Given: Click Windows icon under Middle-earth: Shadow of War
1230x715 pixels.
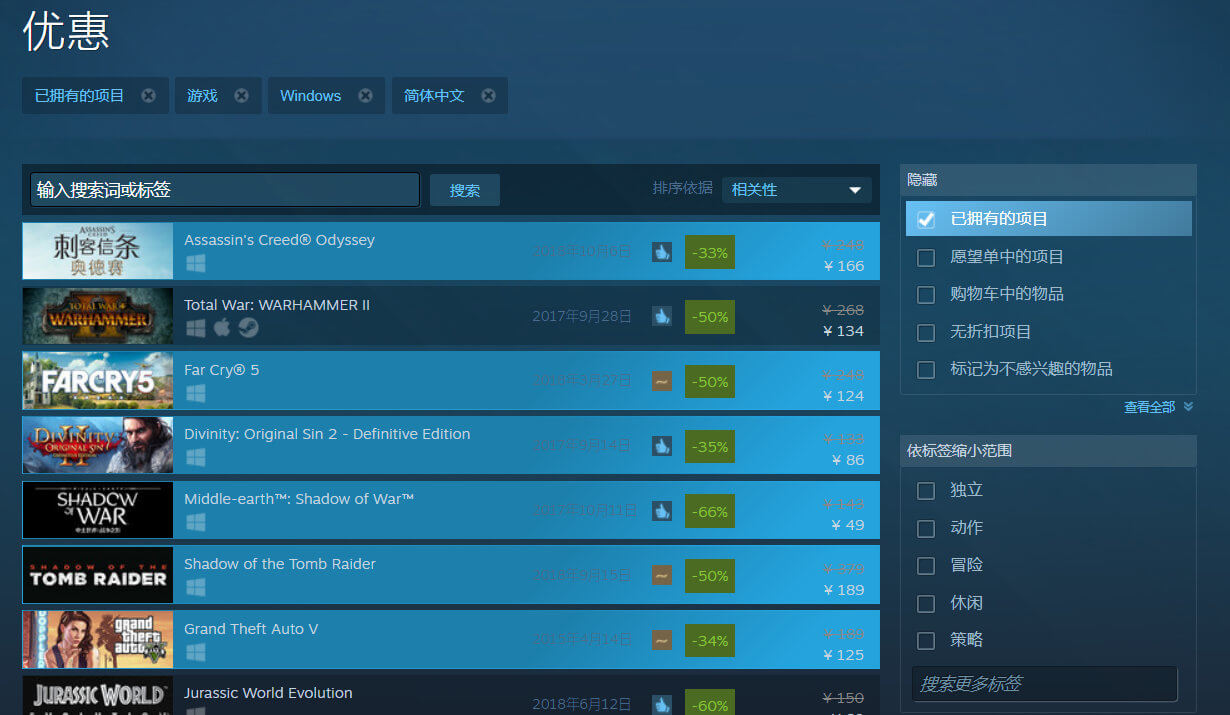Looking at the screenshot, I should tap(195, 522).
